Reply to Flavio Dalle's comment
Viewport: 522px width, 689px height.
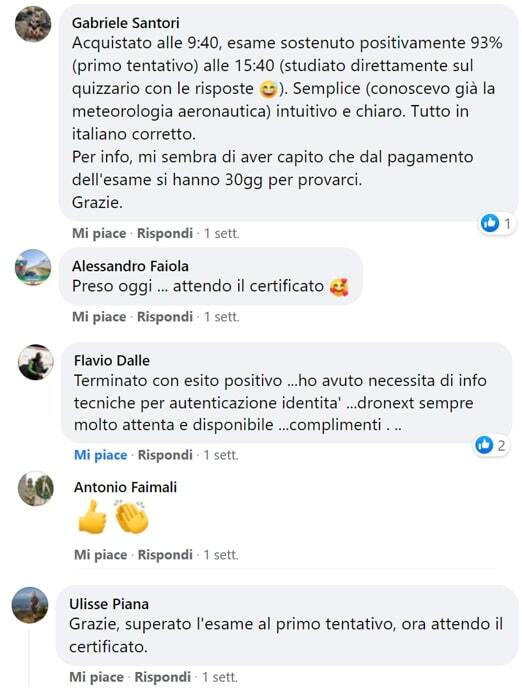(165, 455)
